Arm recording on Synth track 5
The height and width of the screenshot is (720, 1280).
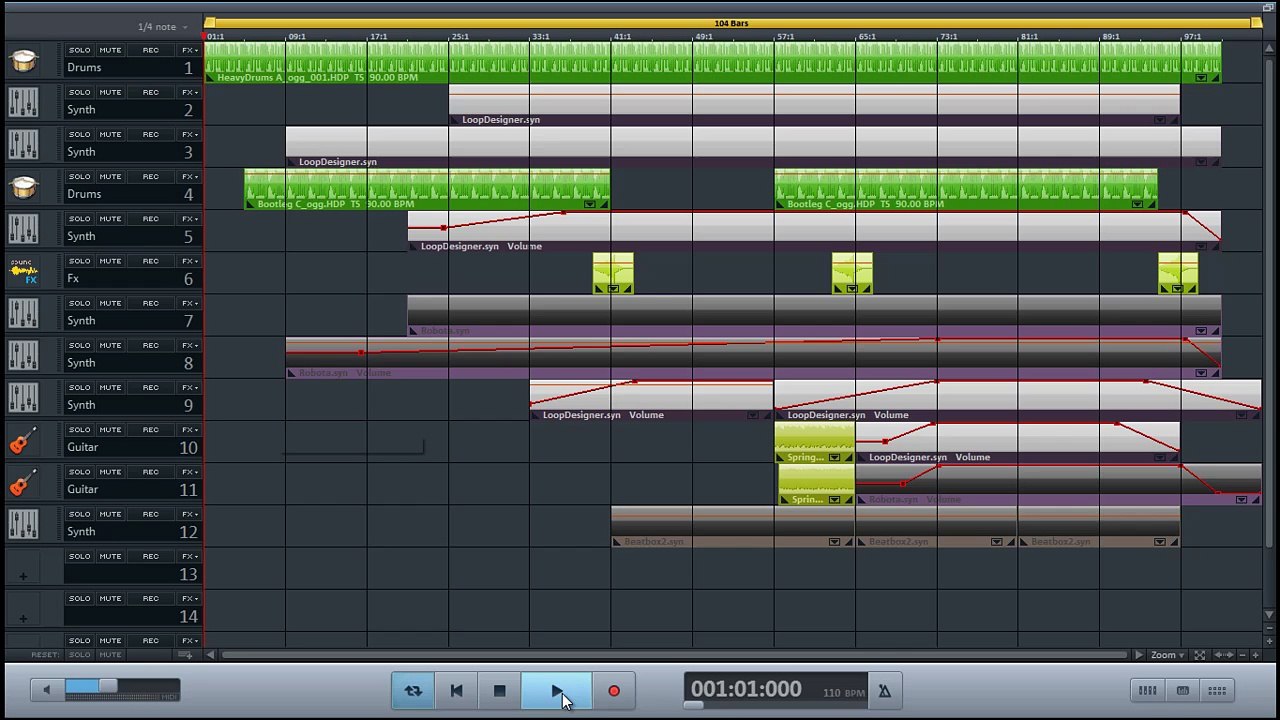[x=150, y=218]
